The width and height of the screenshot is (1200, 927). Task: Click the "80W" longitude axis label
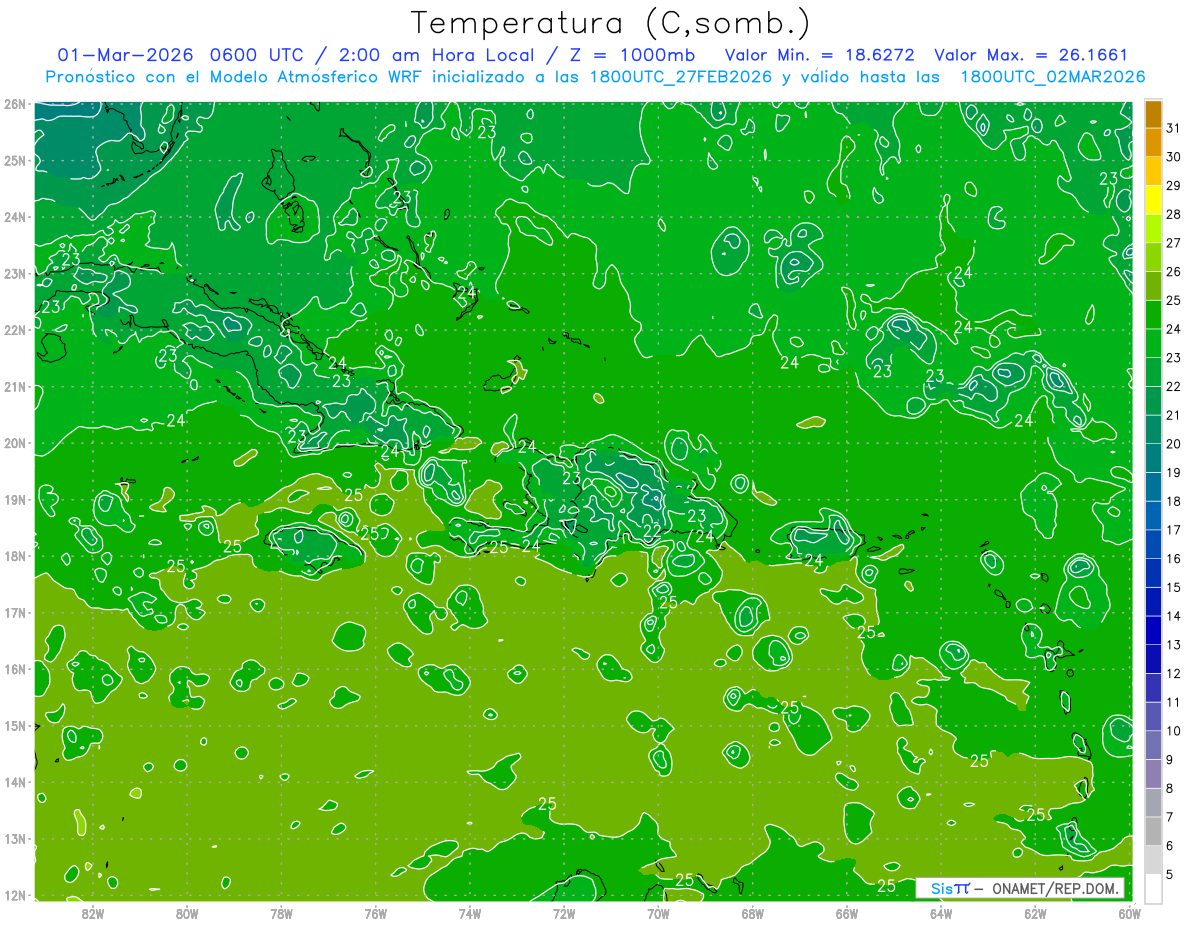pyautogui.click(x=187, y=913)
